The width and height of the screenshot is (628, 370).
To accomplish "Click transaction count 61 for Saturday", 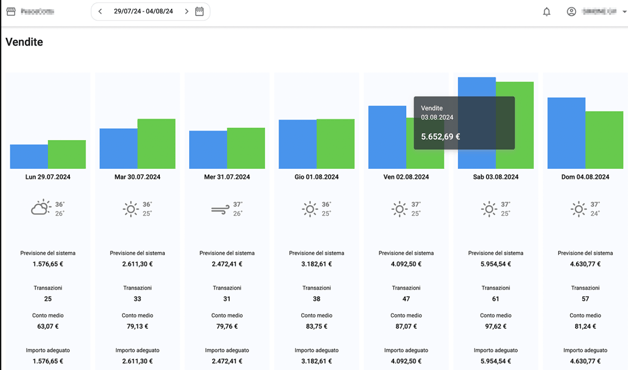I will (x=496, y=299).
